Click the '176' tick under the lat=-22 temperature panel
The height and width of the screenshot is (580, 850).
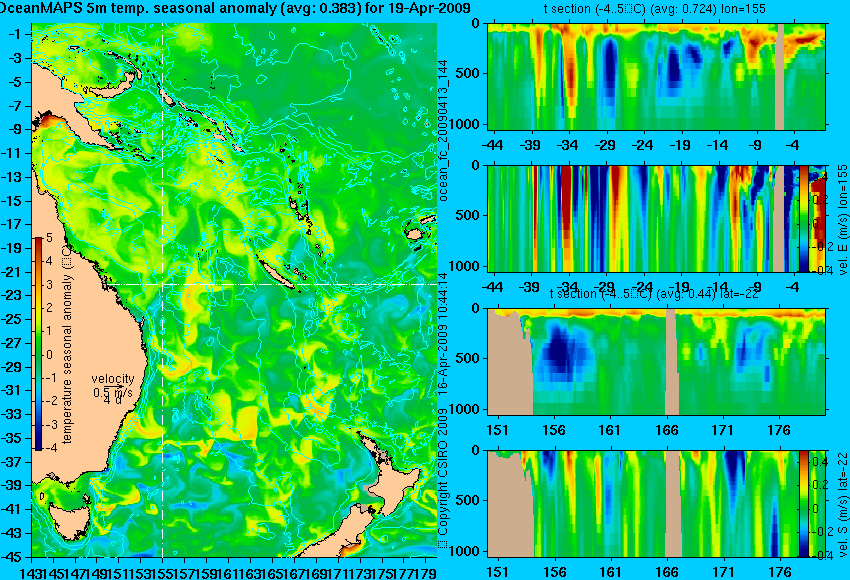(x=780, y=430)
